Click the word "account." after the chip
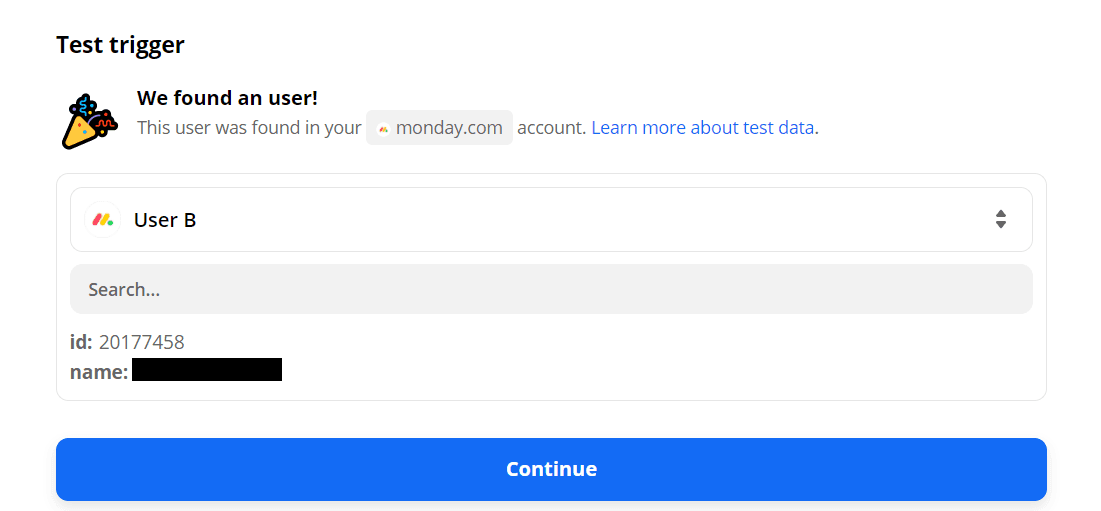The image size is (1101, 511). tap(551, 128)
